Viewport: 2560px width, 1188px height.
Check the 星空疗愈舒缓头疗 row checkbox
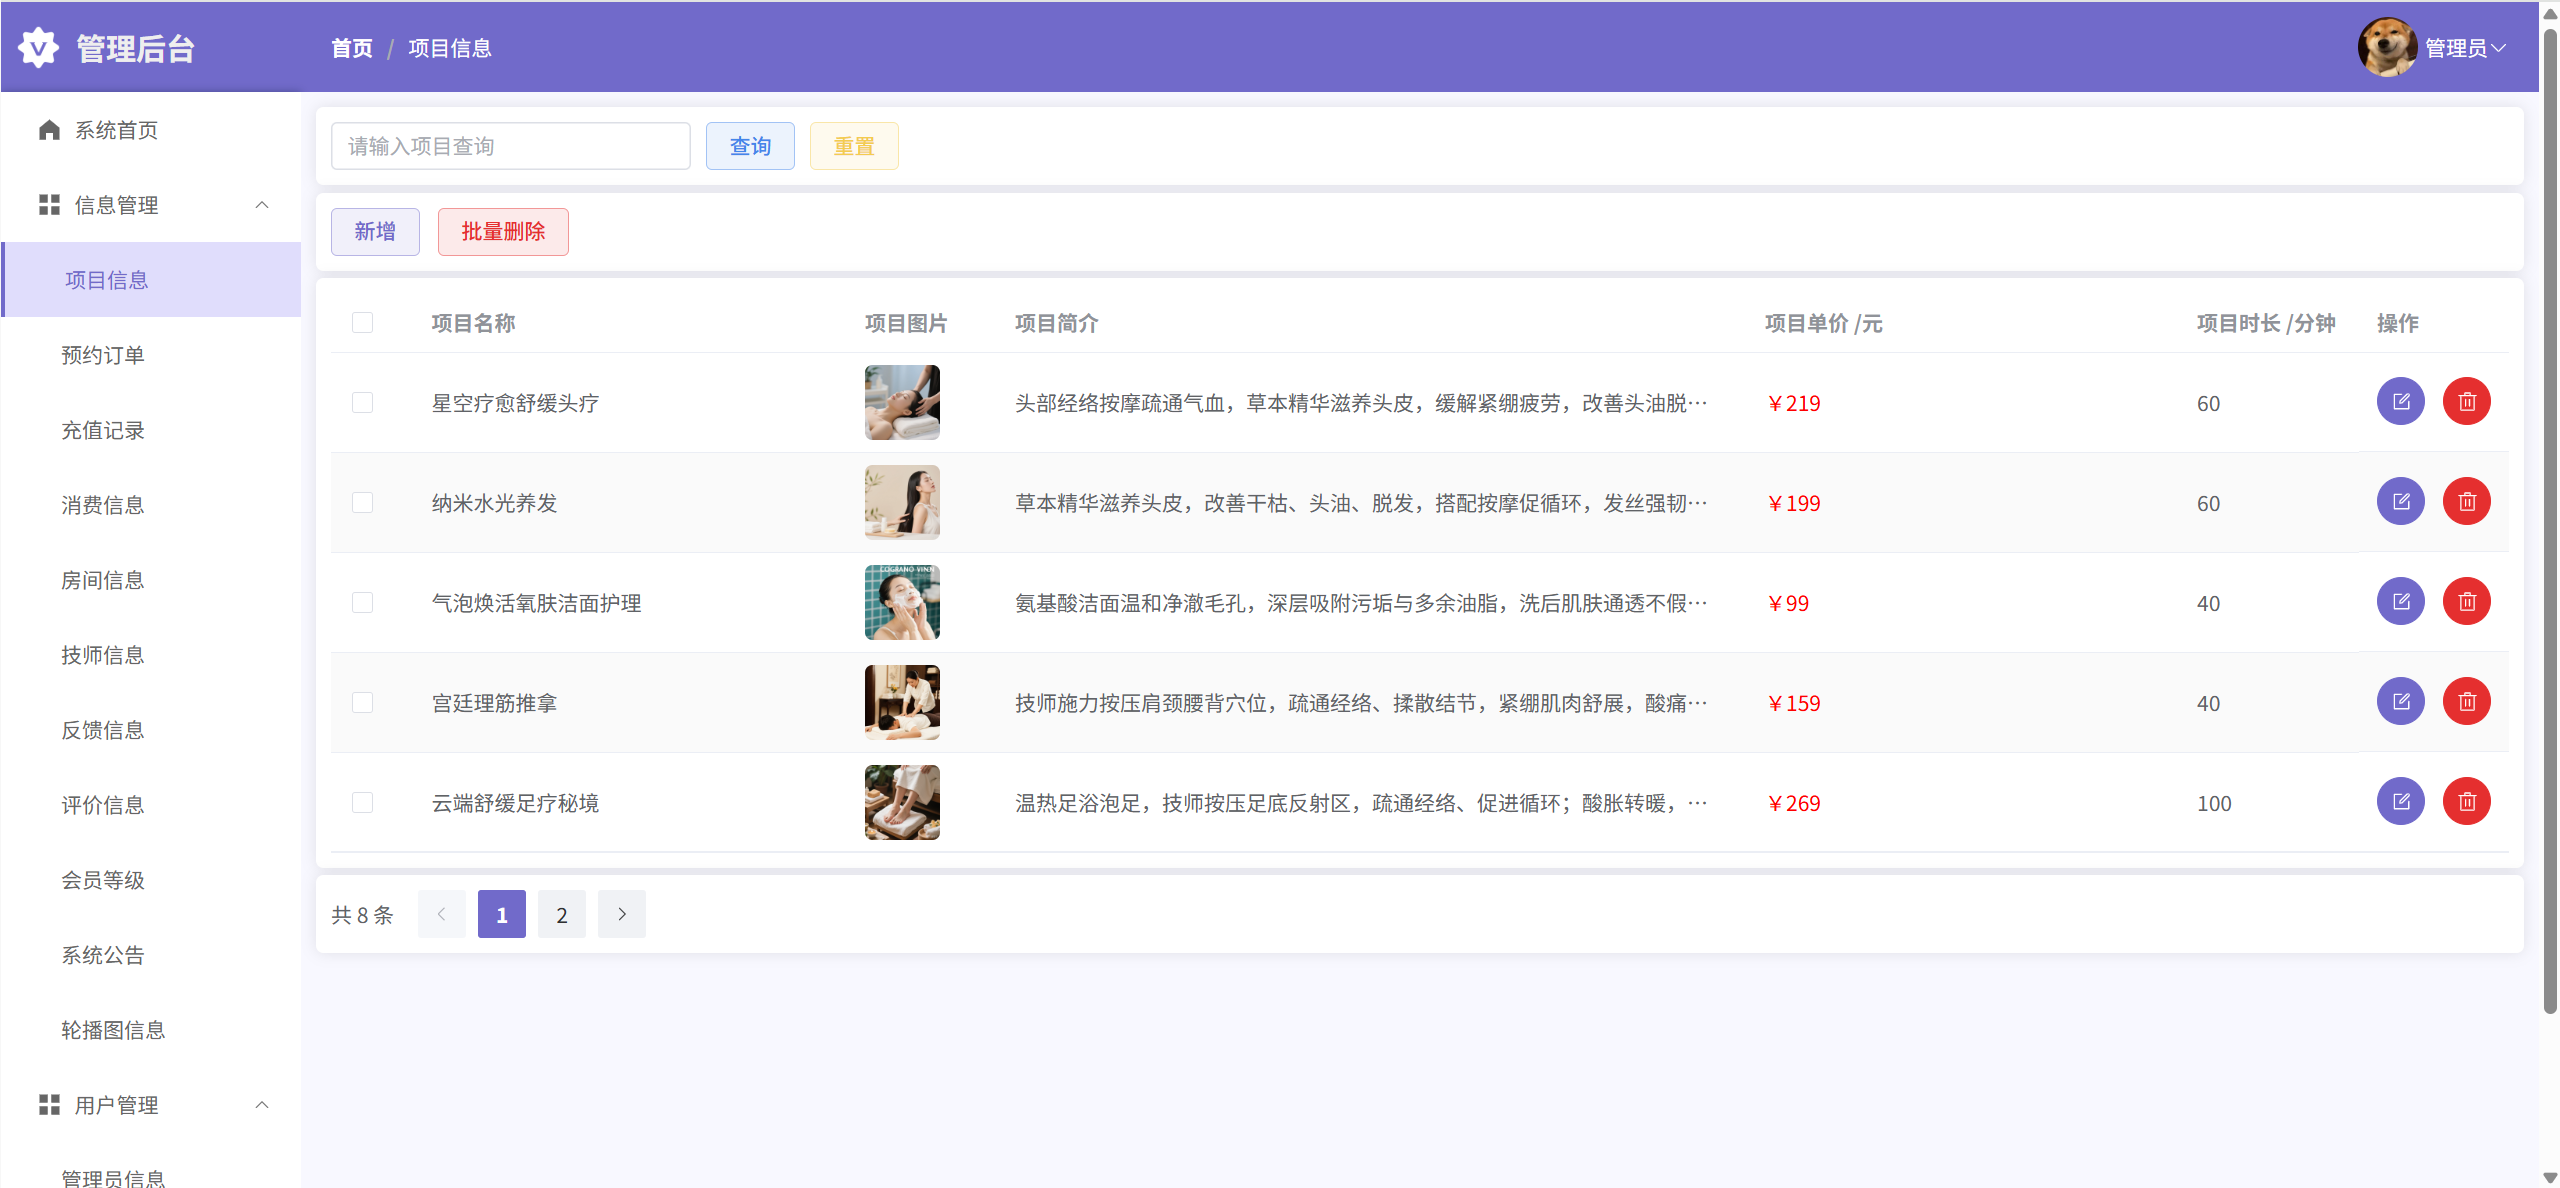coord(362,402)
